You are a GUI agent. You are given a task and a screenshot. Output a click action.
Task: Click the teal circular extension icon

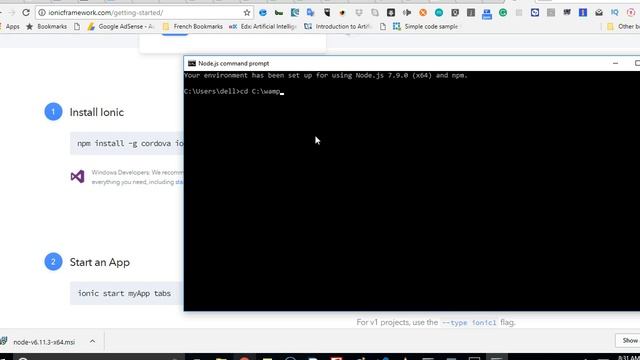pyautogui.click(x=439, y=13)
